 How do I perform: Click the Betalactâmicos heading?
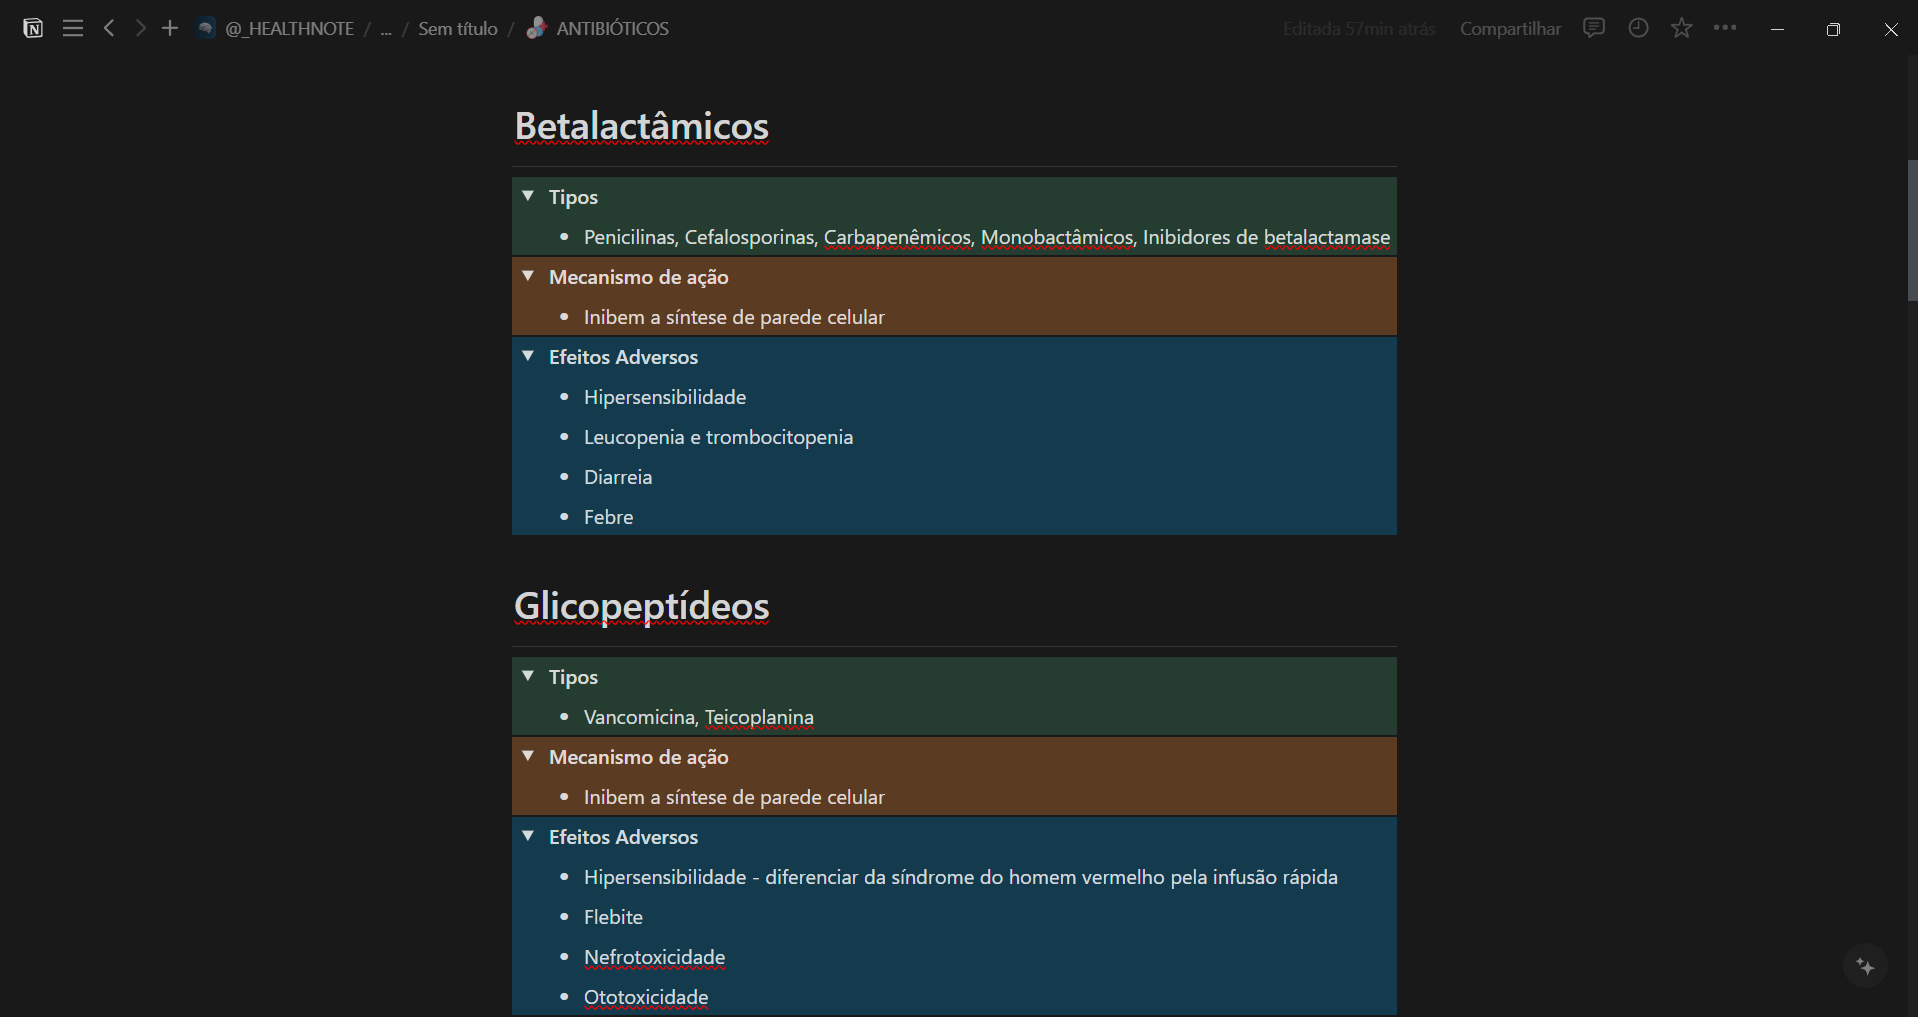(x=641, y=126)
